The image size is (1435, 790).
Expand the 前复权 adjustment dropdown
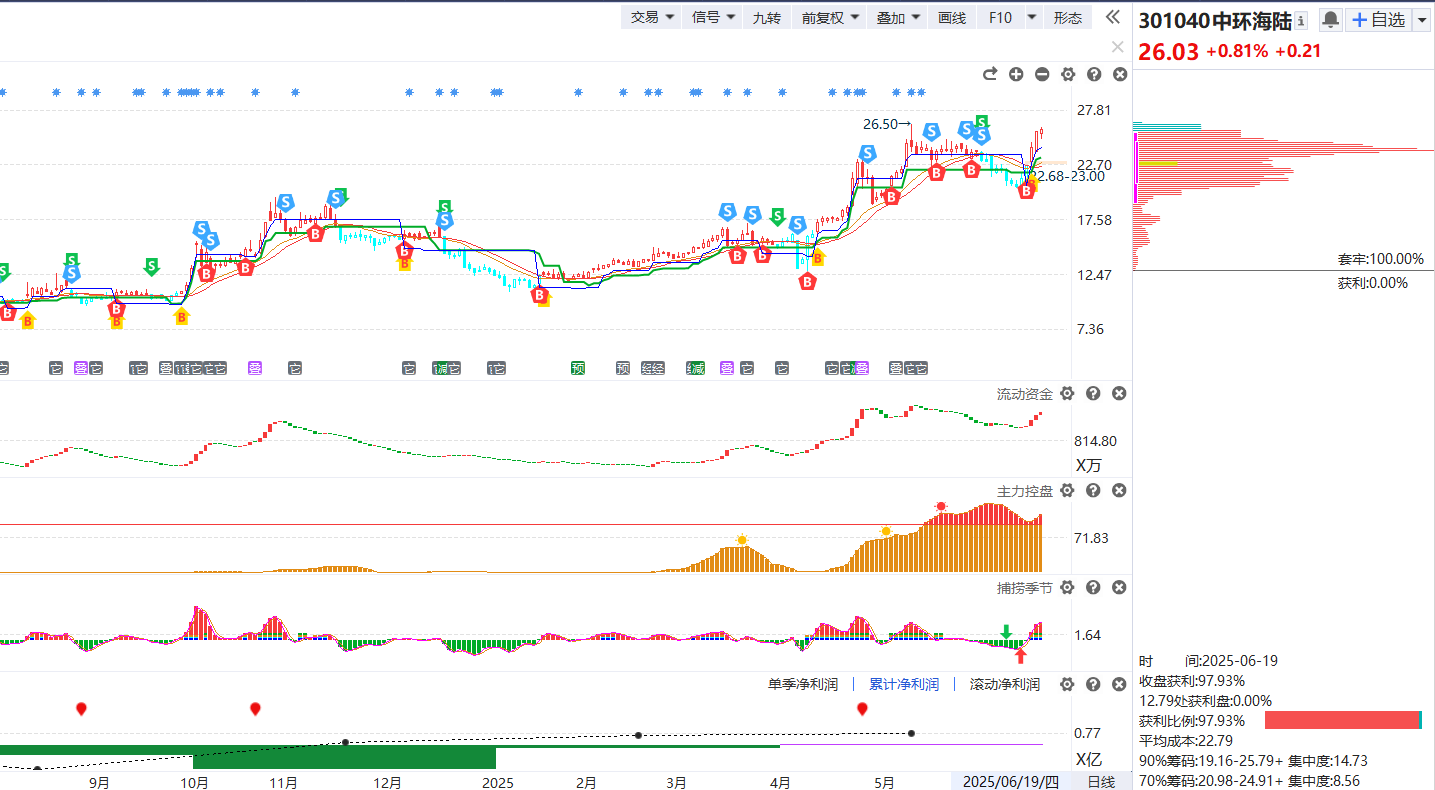coord(829,17)
